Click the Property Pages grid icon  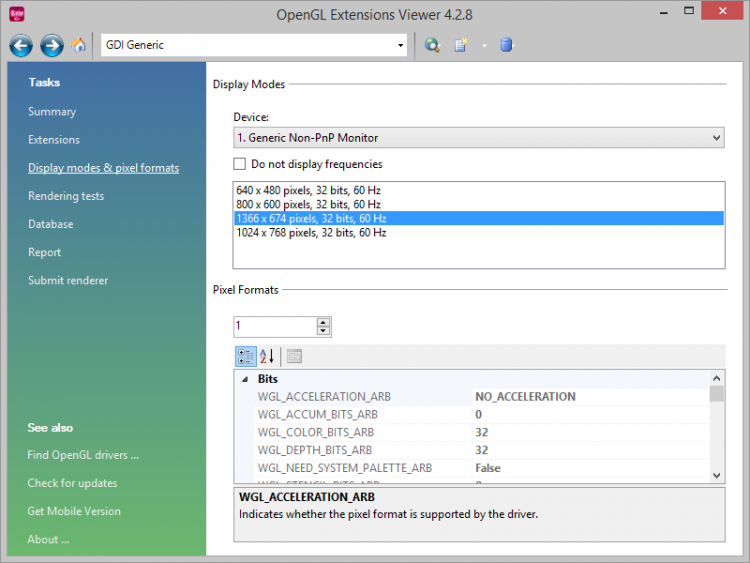(294, 356)
